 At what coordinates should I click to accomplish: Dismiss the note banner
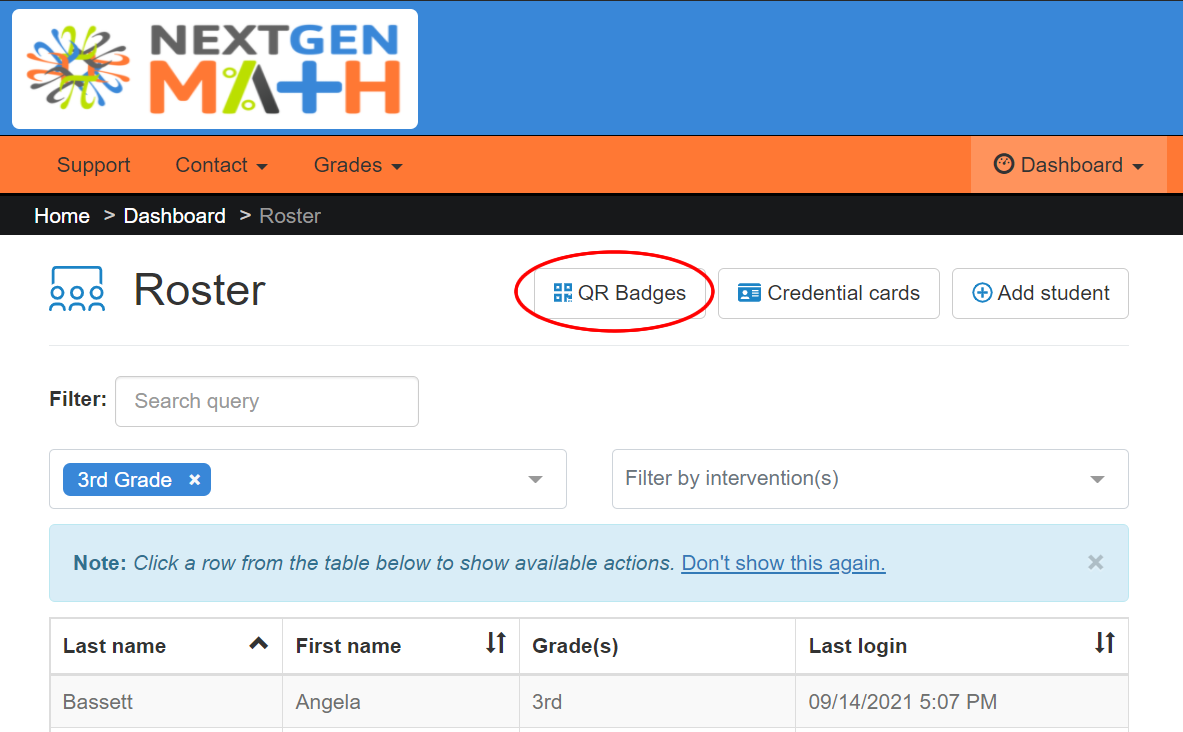pyautogui.click(x=1095, y=562)
